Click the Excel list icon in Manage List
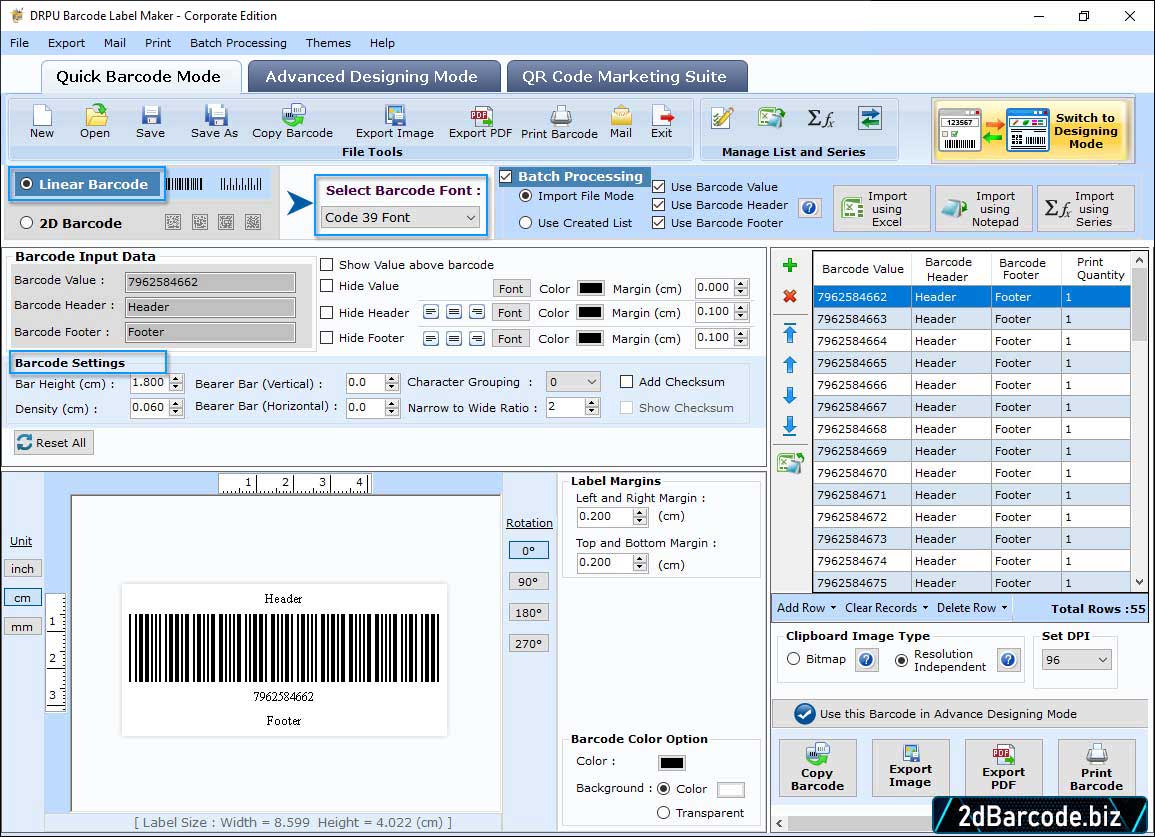 [x=771, y=118]
